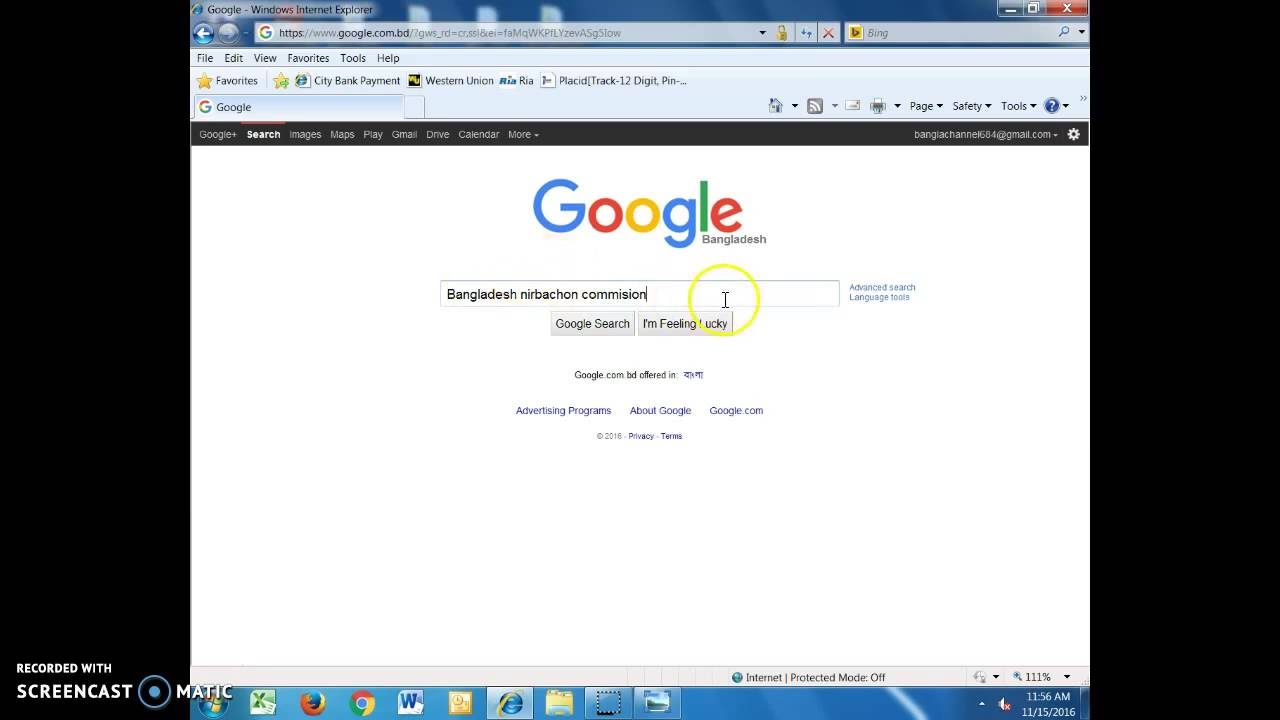
Task: Open the Images link in Google bar
Action: pos(305,134)
